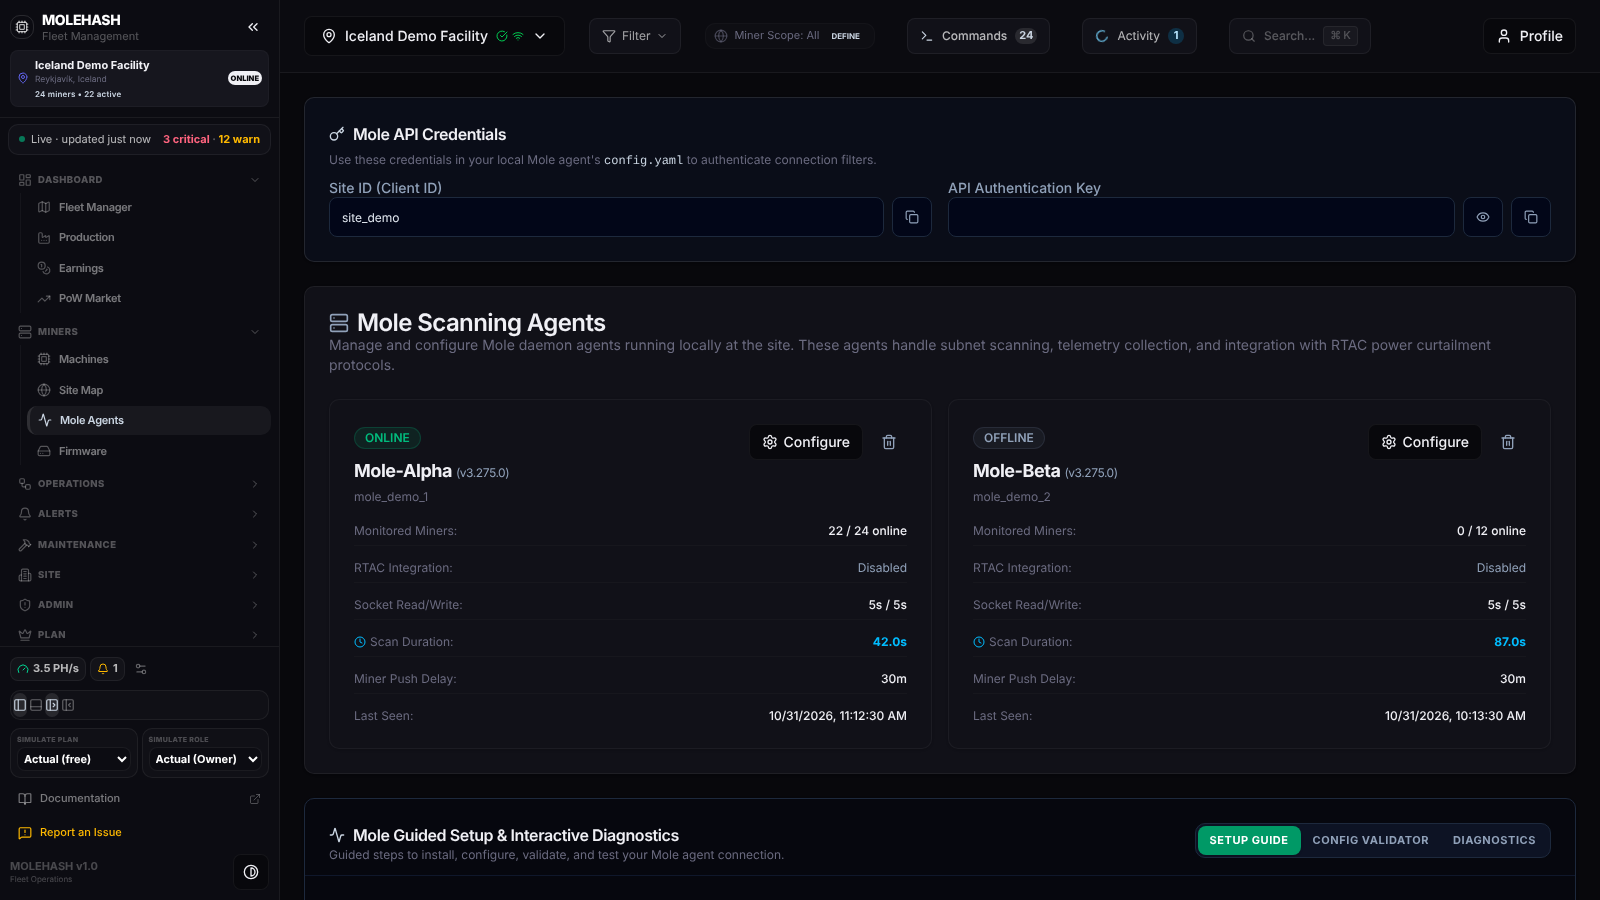1600x900 pixels.
Task: Switch to the Config Validator tab
Action: (x=1371, y=840)
